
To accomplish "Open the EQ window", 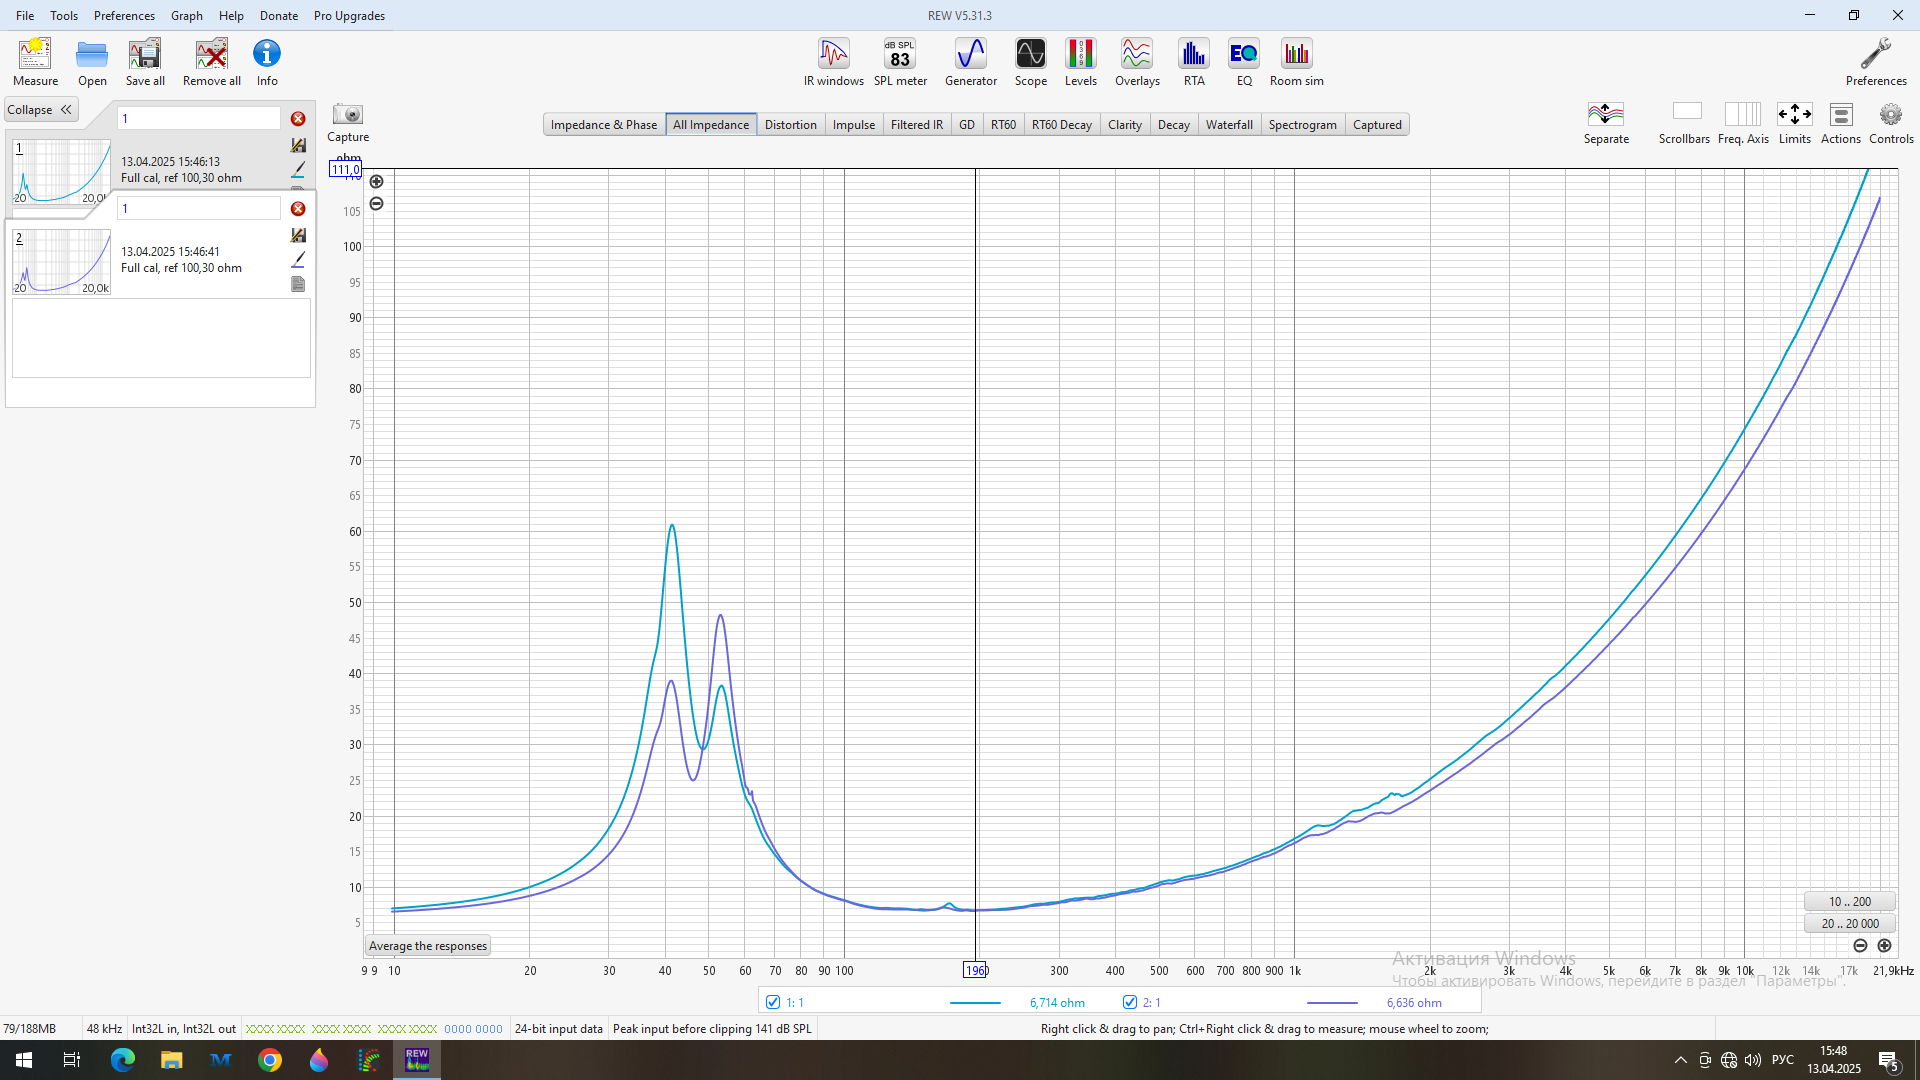I will (x=1244, y=62).
